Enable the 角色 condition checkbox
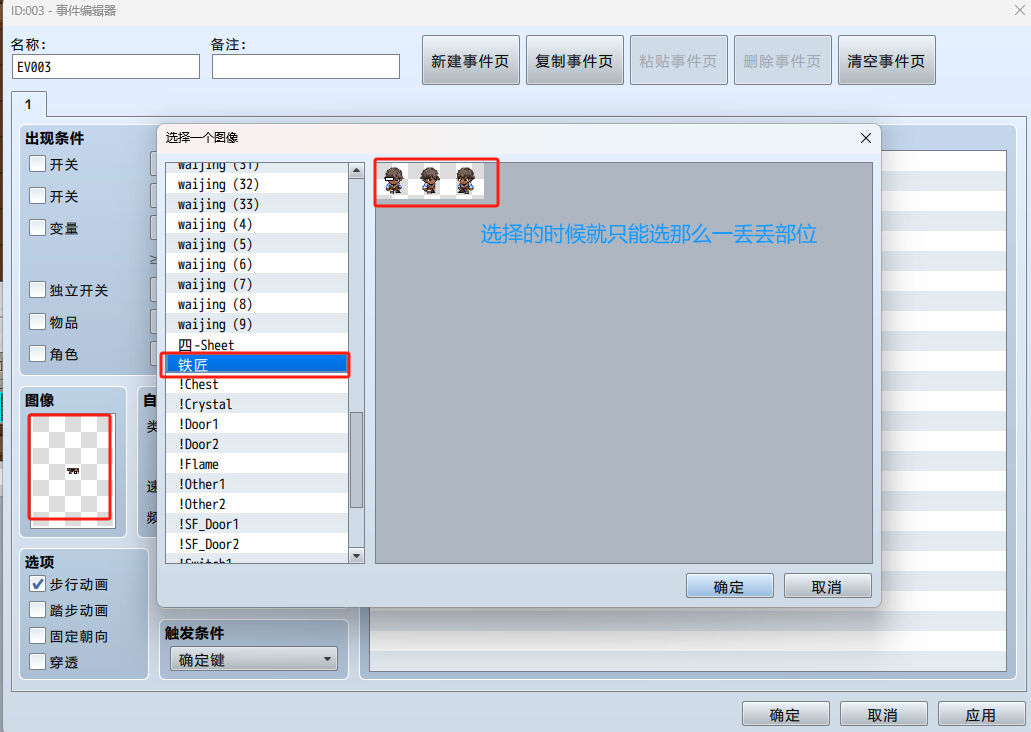Viewport: 1031px width, 732px height. tap(37, 354)
